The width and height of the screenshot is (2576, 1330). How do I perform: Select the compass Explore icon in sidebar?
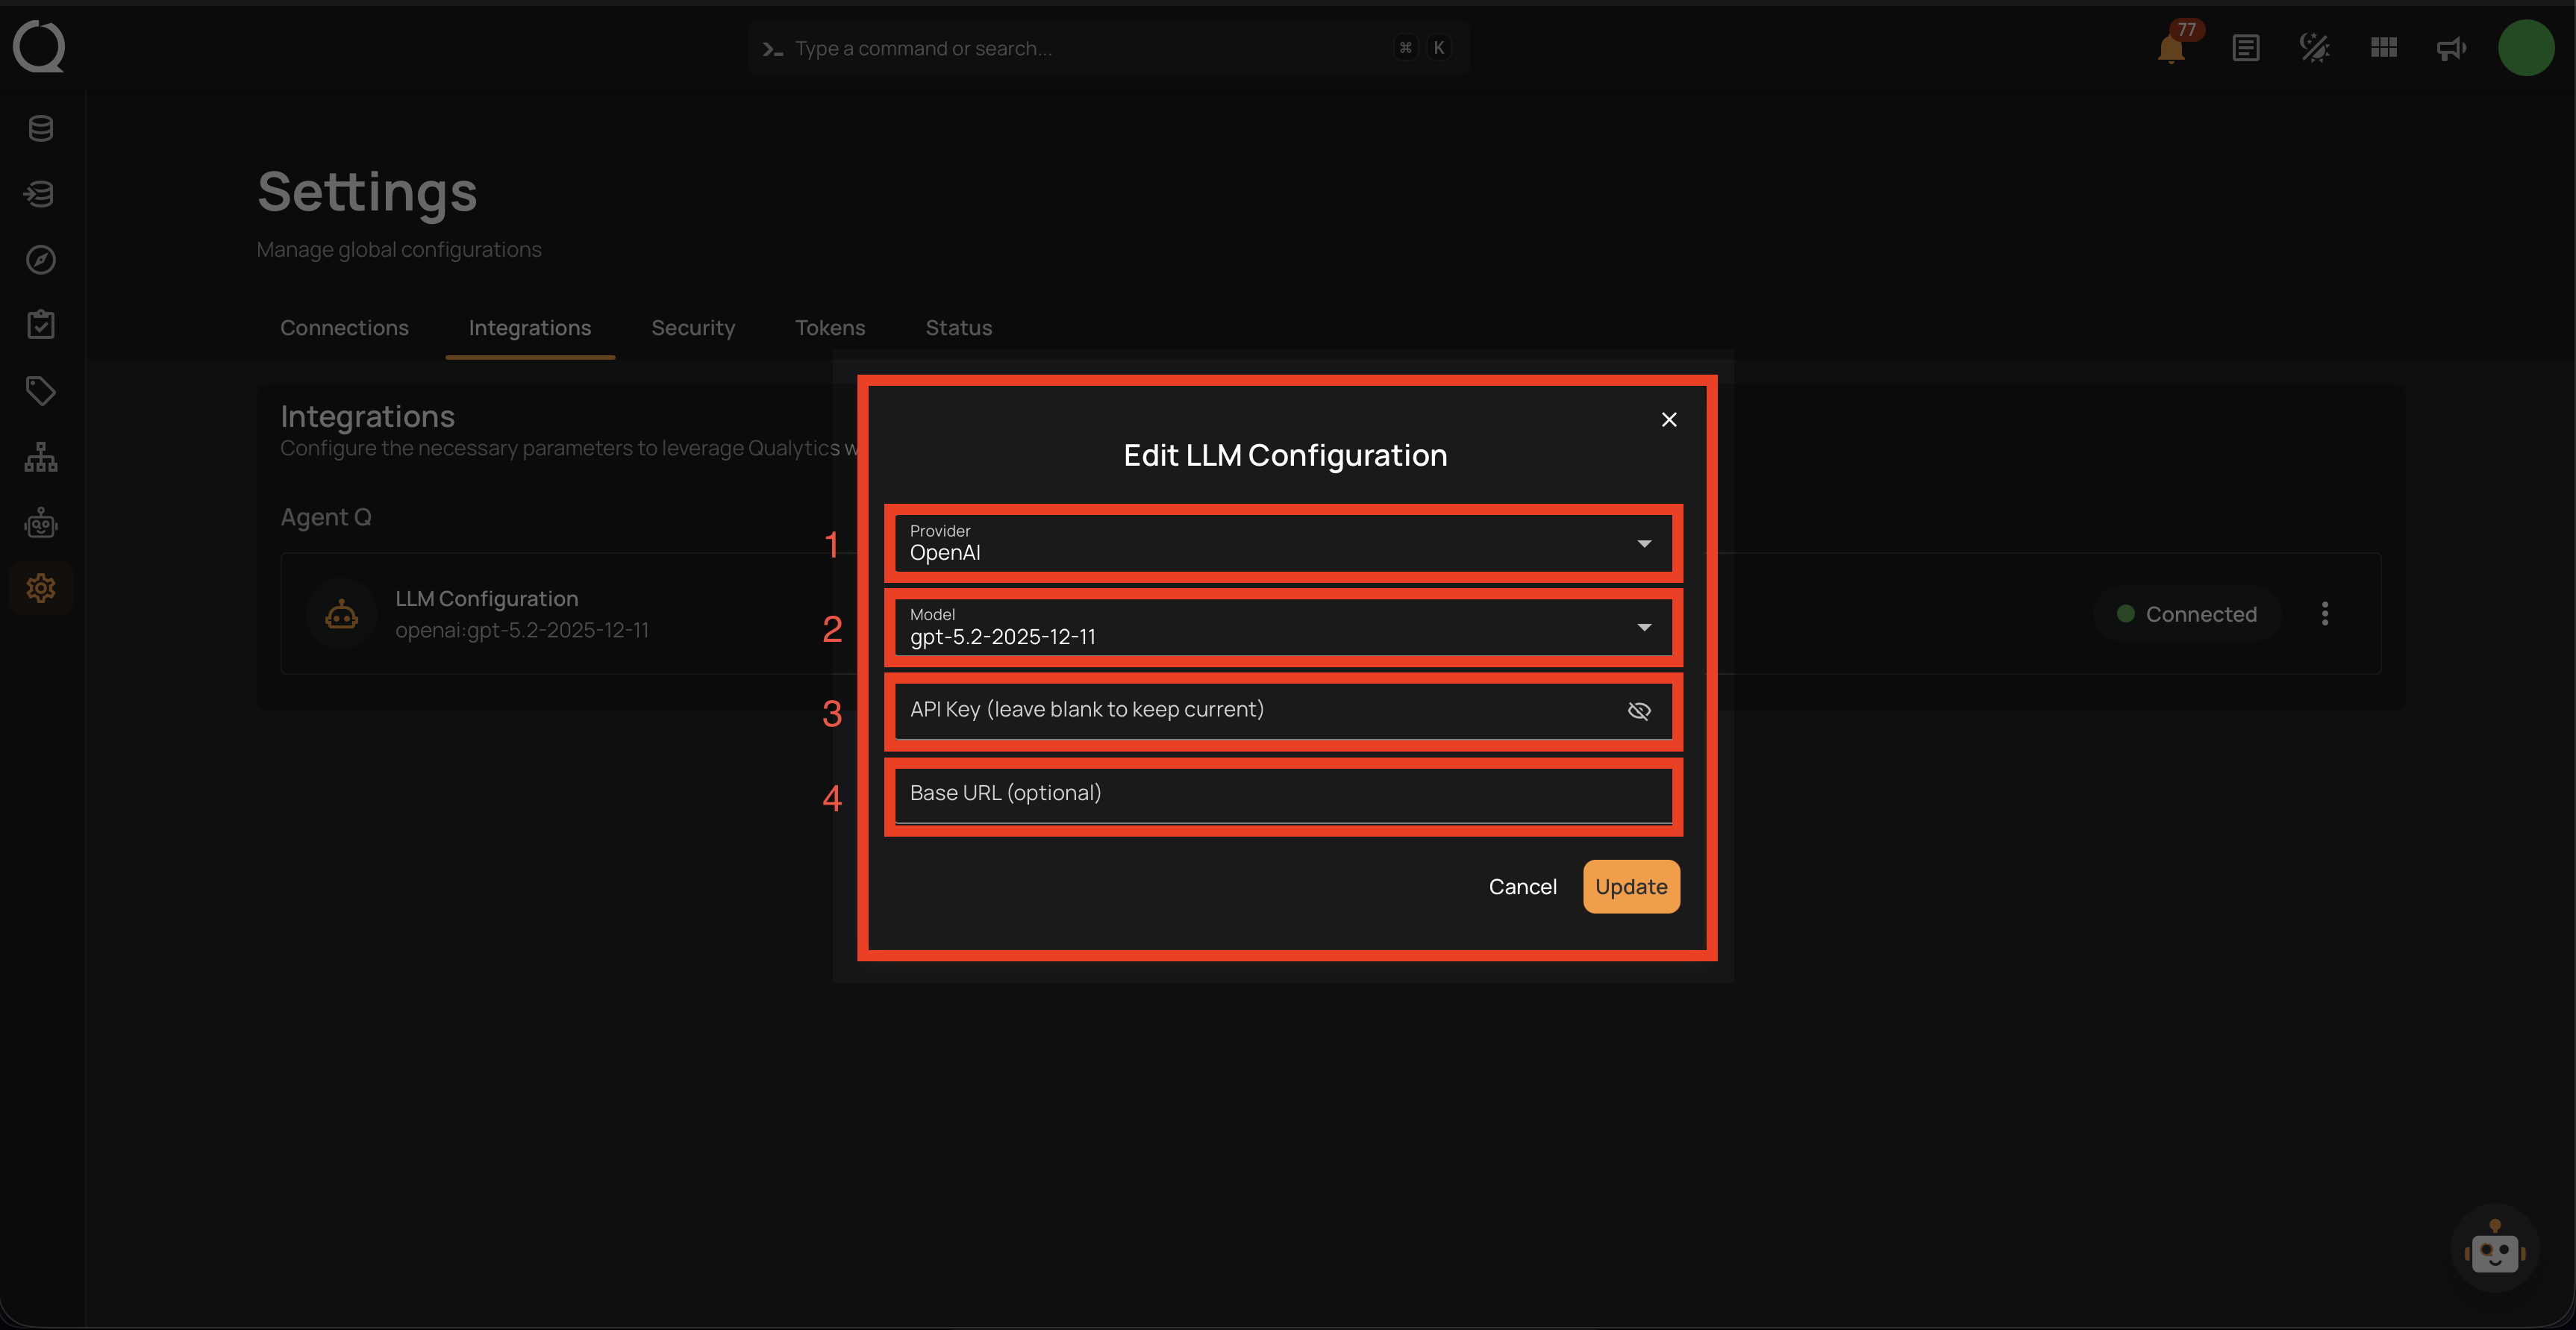click(40, 259)
